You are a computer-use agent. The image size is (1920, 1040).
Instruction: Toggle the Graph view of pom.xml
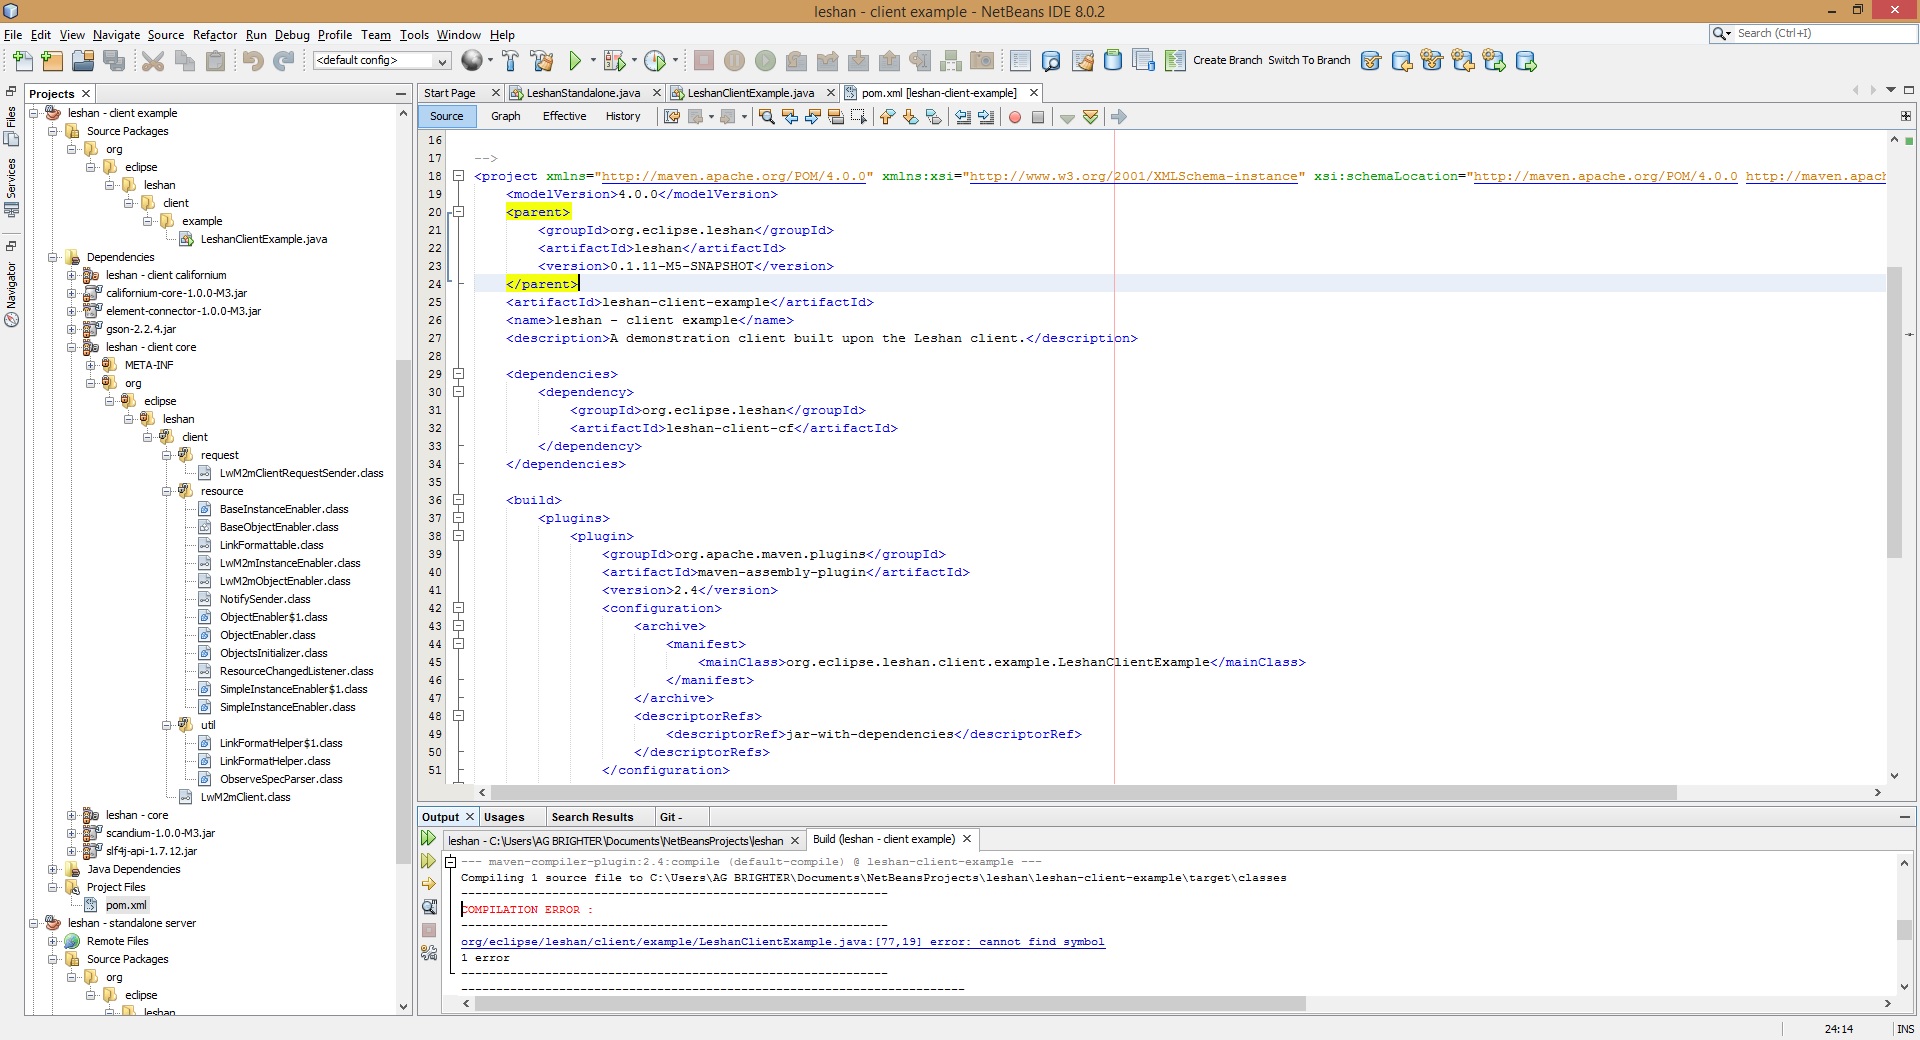coord(505,116)
